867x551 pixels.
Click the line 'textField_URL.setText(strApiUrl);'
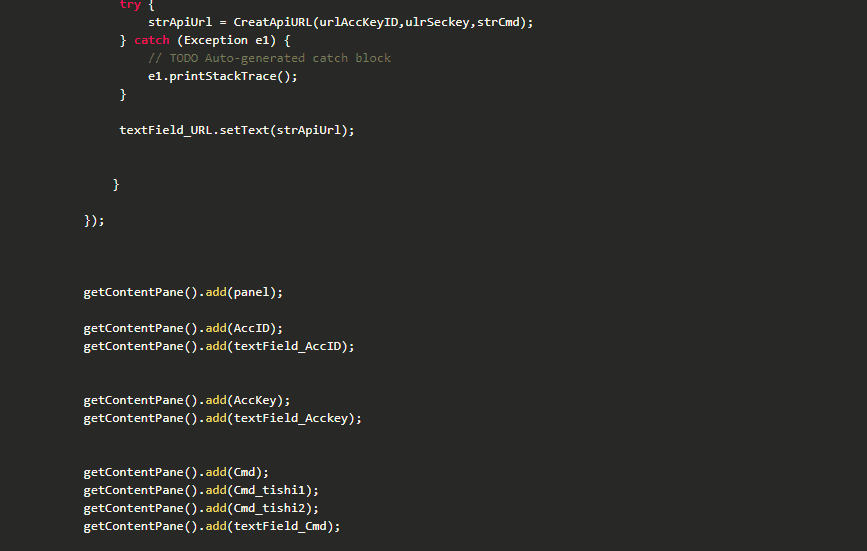pos(237,130)
